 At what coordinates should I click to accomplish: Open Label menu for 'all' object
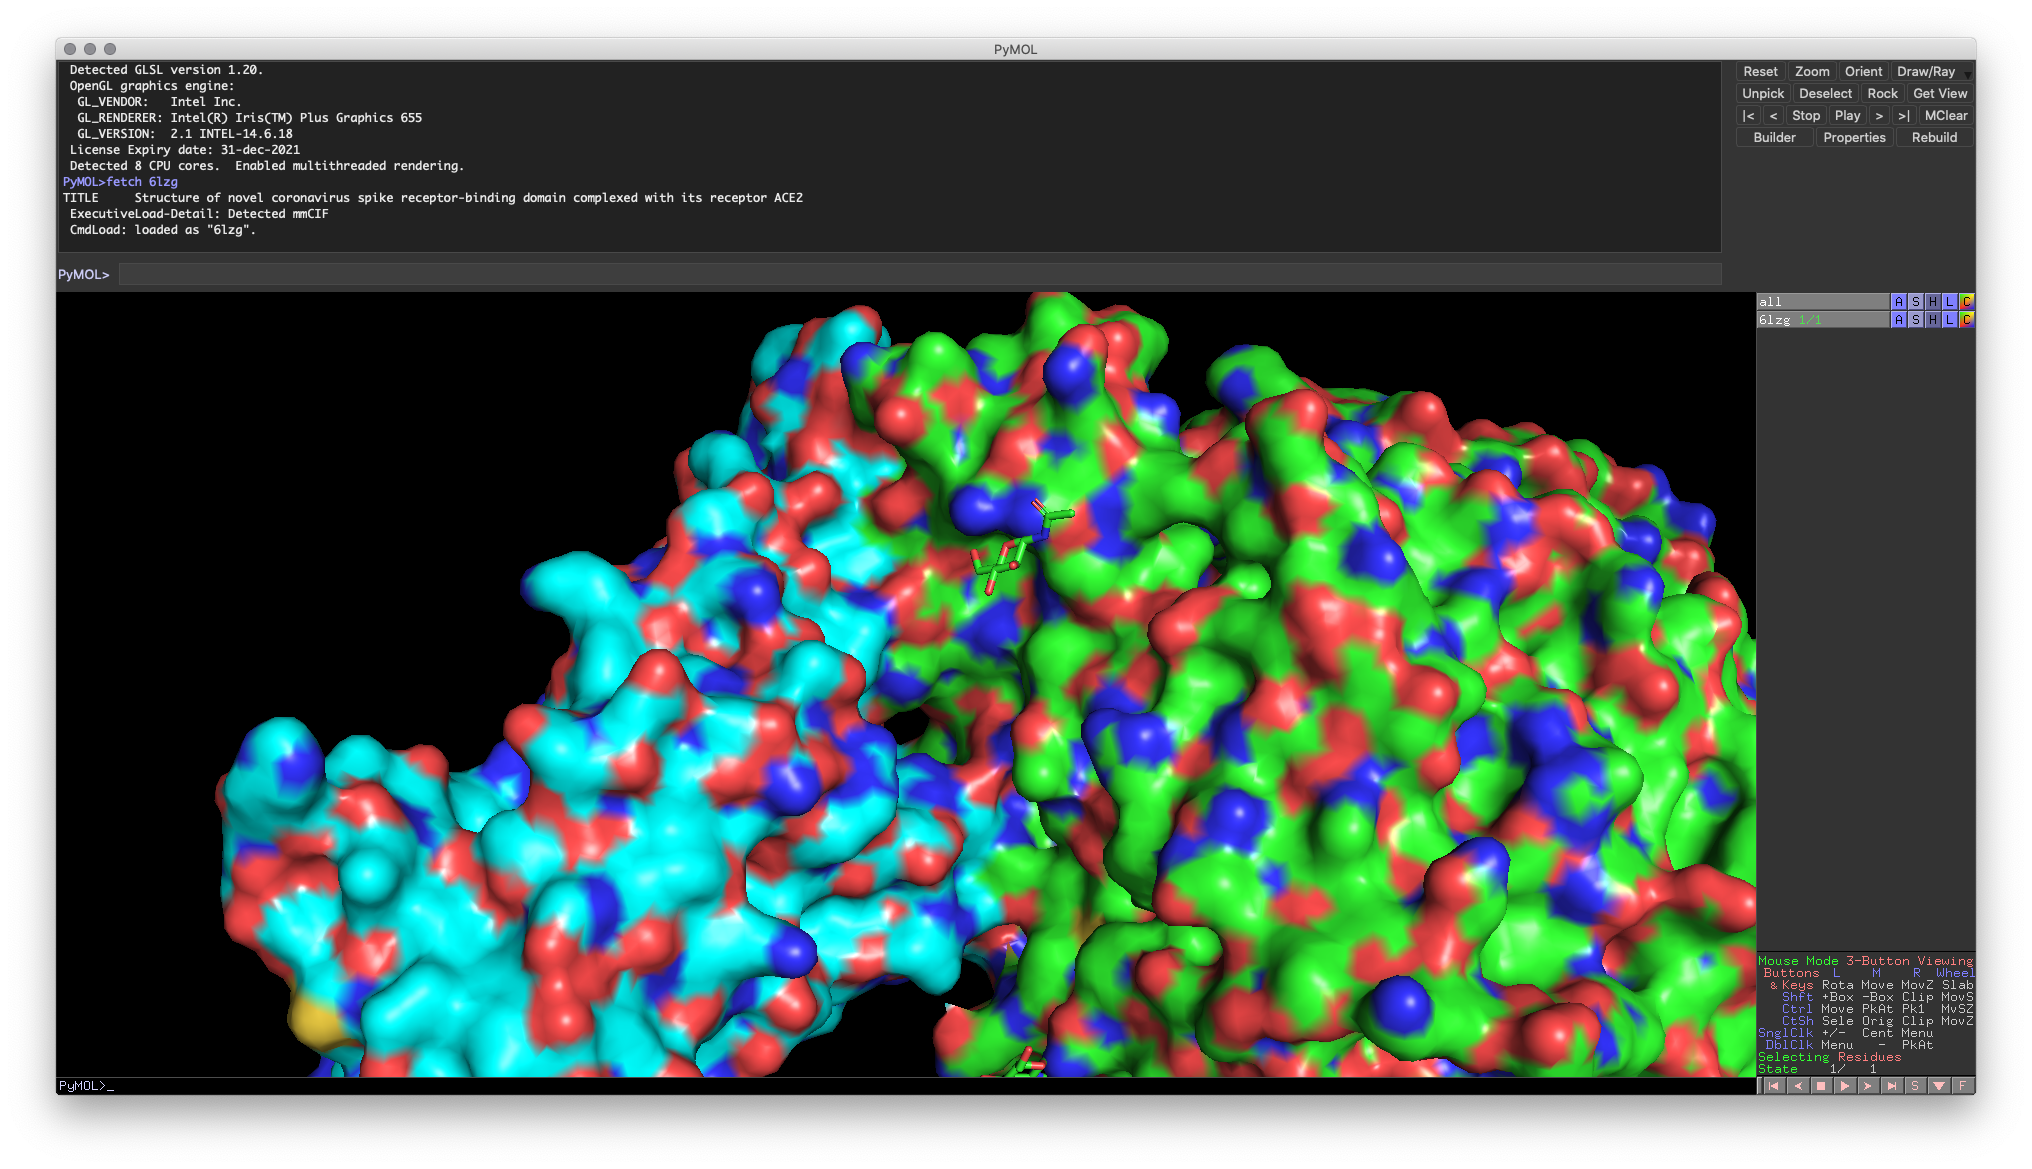pyautogui.click(x=1949, y=302)
